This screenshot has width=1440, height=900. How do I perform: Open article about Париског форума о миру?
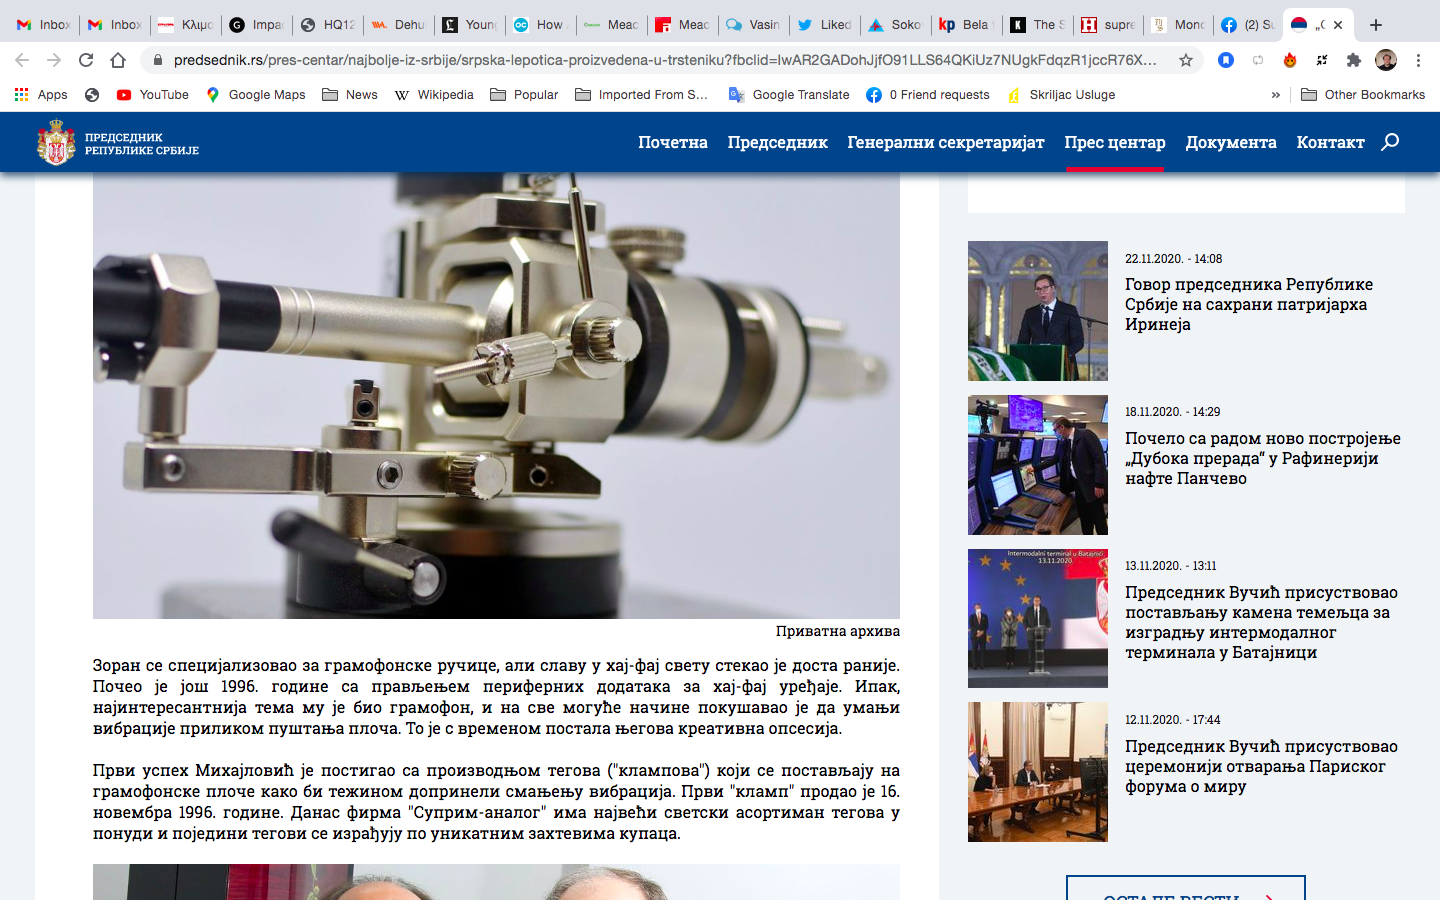pos(1261,766)
